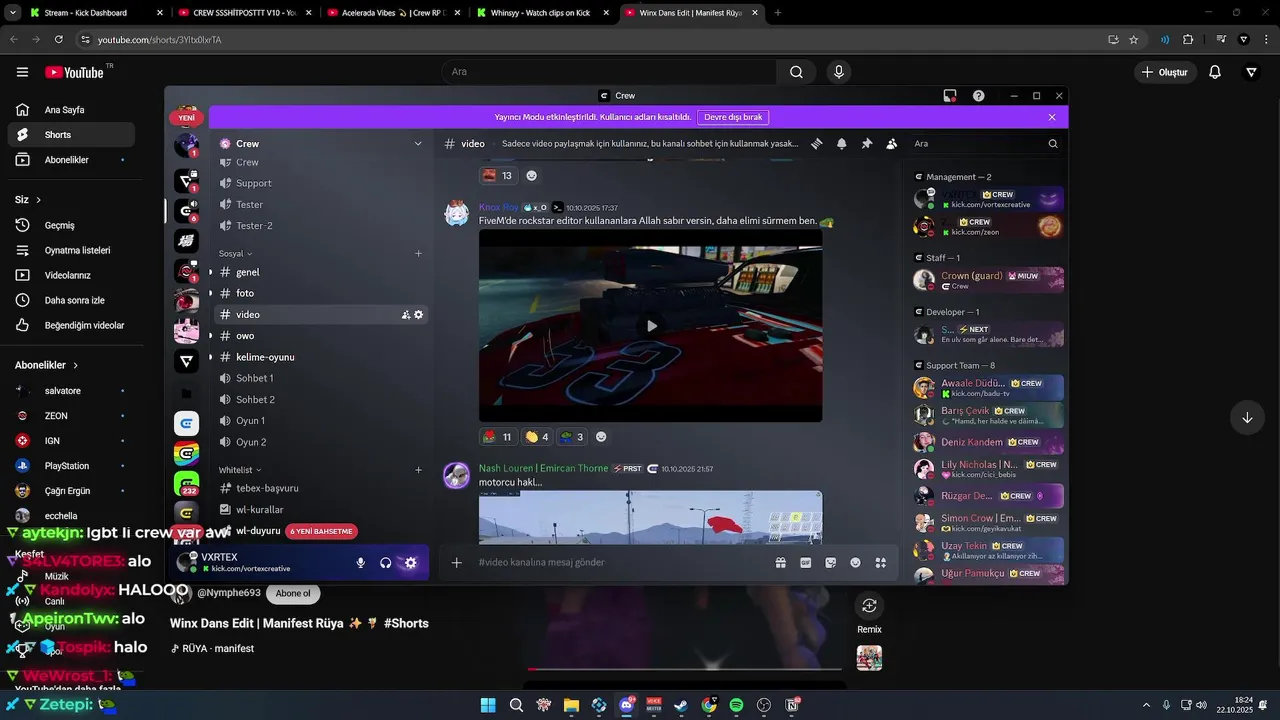Image resolution: width=1280 pixels, height=720 pixels.
Task: Open Deniz Kandem member profile
Action: [988, 442]
